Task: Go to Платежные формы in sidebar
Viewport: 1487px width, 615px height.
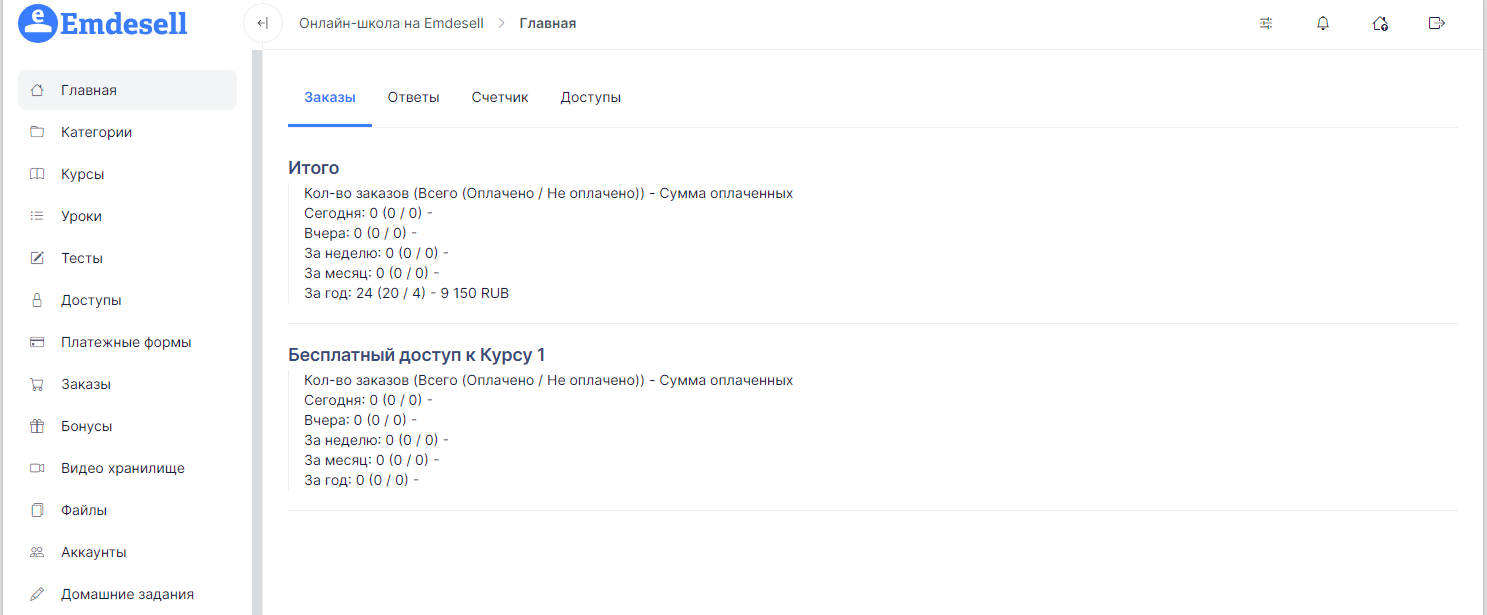Action: pos(126,342)
